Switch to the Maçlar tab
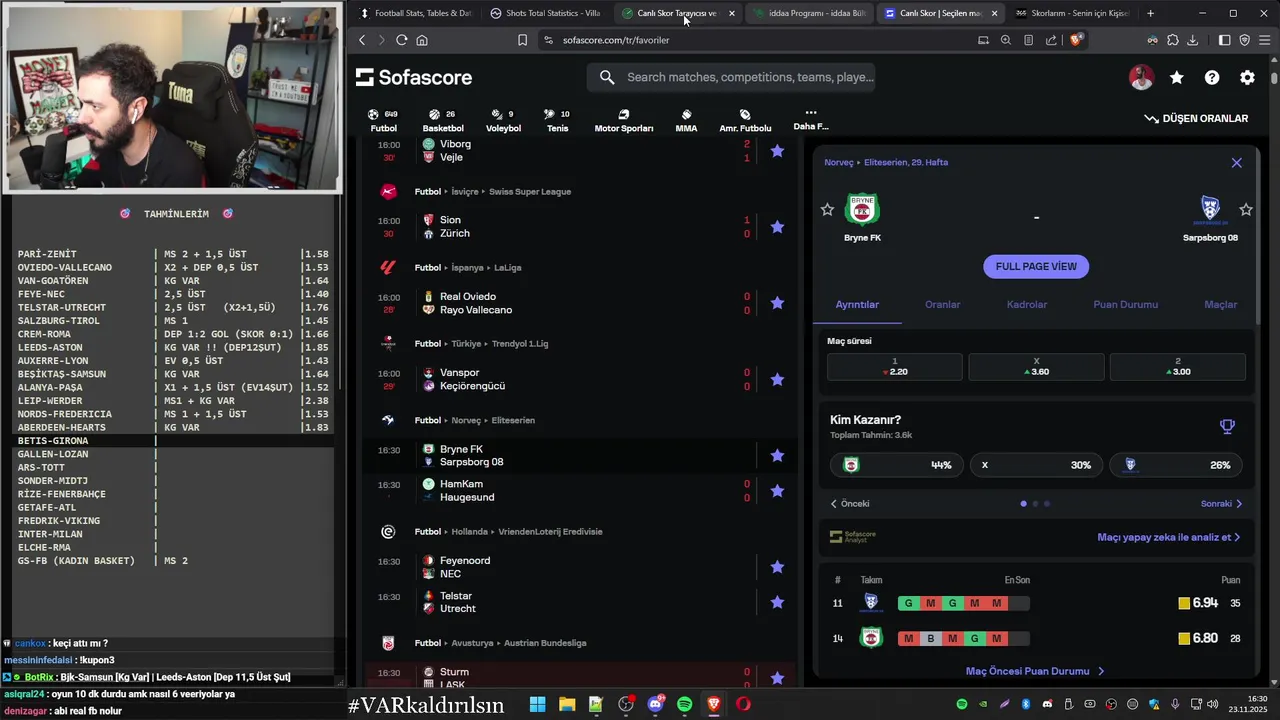 [x=1220, y=305]
